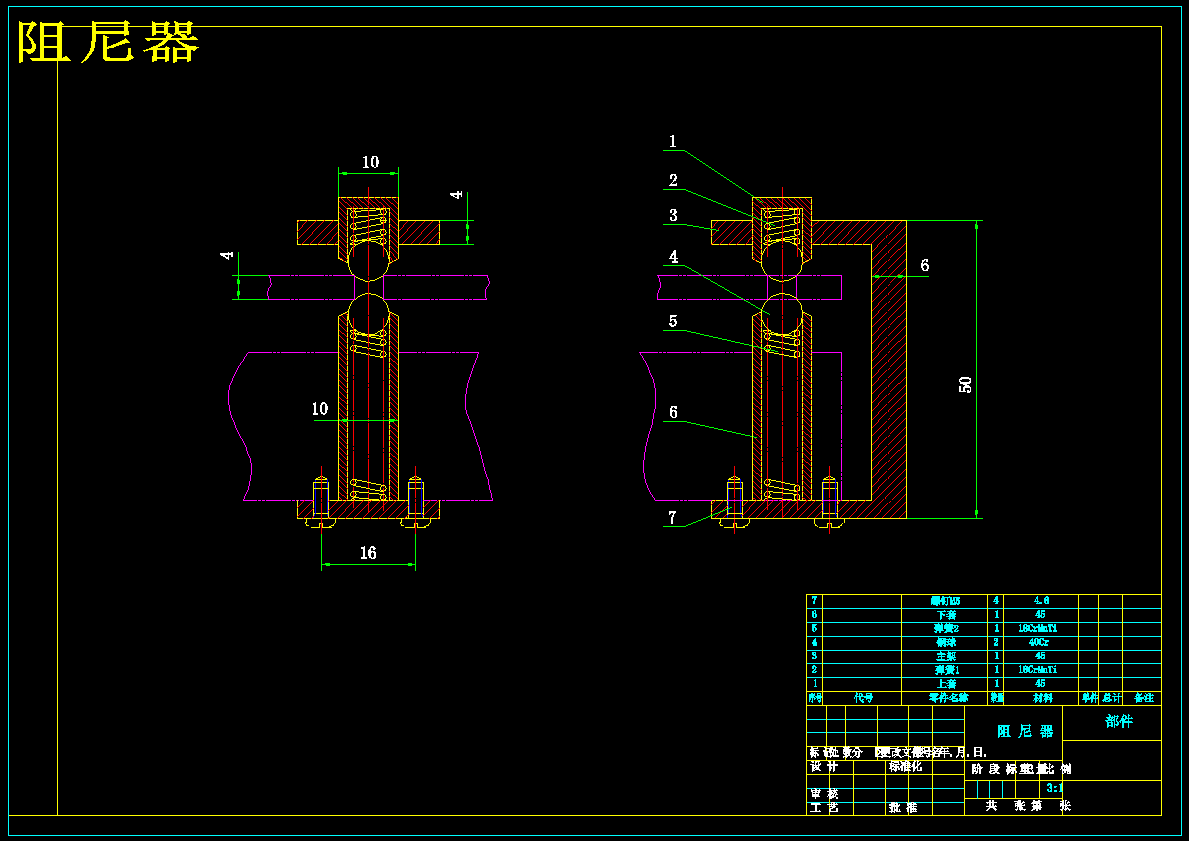The height and width of the screenshot is (841, 1189).
Task: Select the 工艺 label in title block
Action: [x=824, y=808]
